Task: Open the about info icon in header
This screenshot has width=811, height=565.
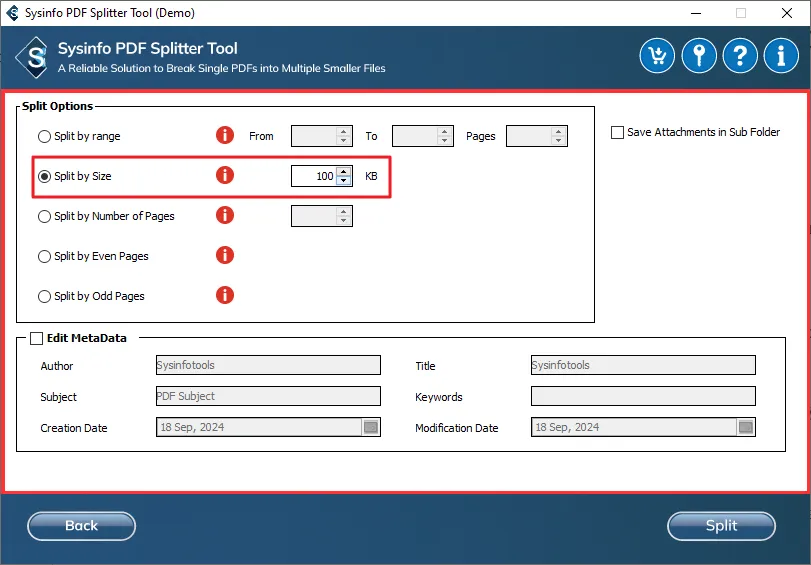Action: 781,56
